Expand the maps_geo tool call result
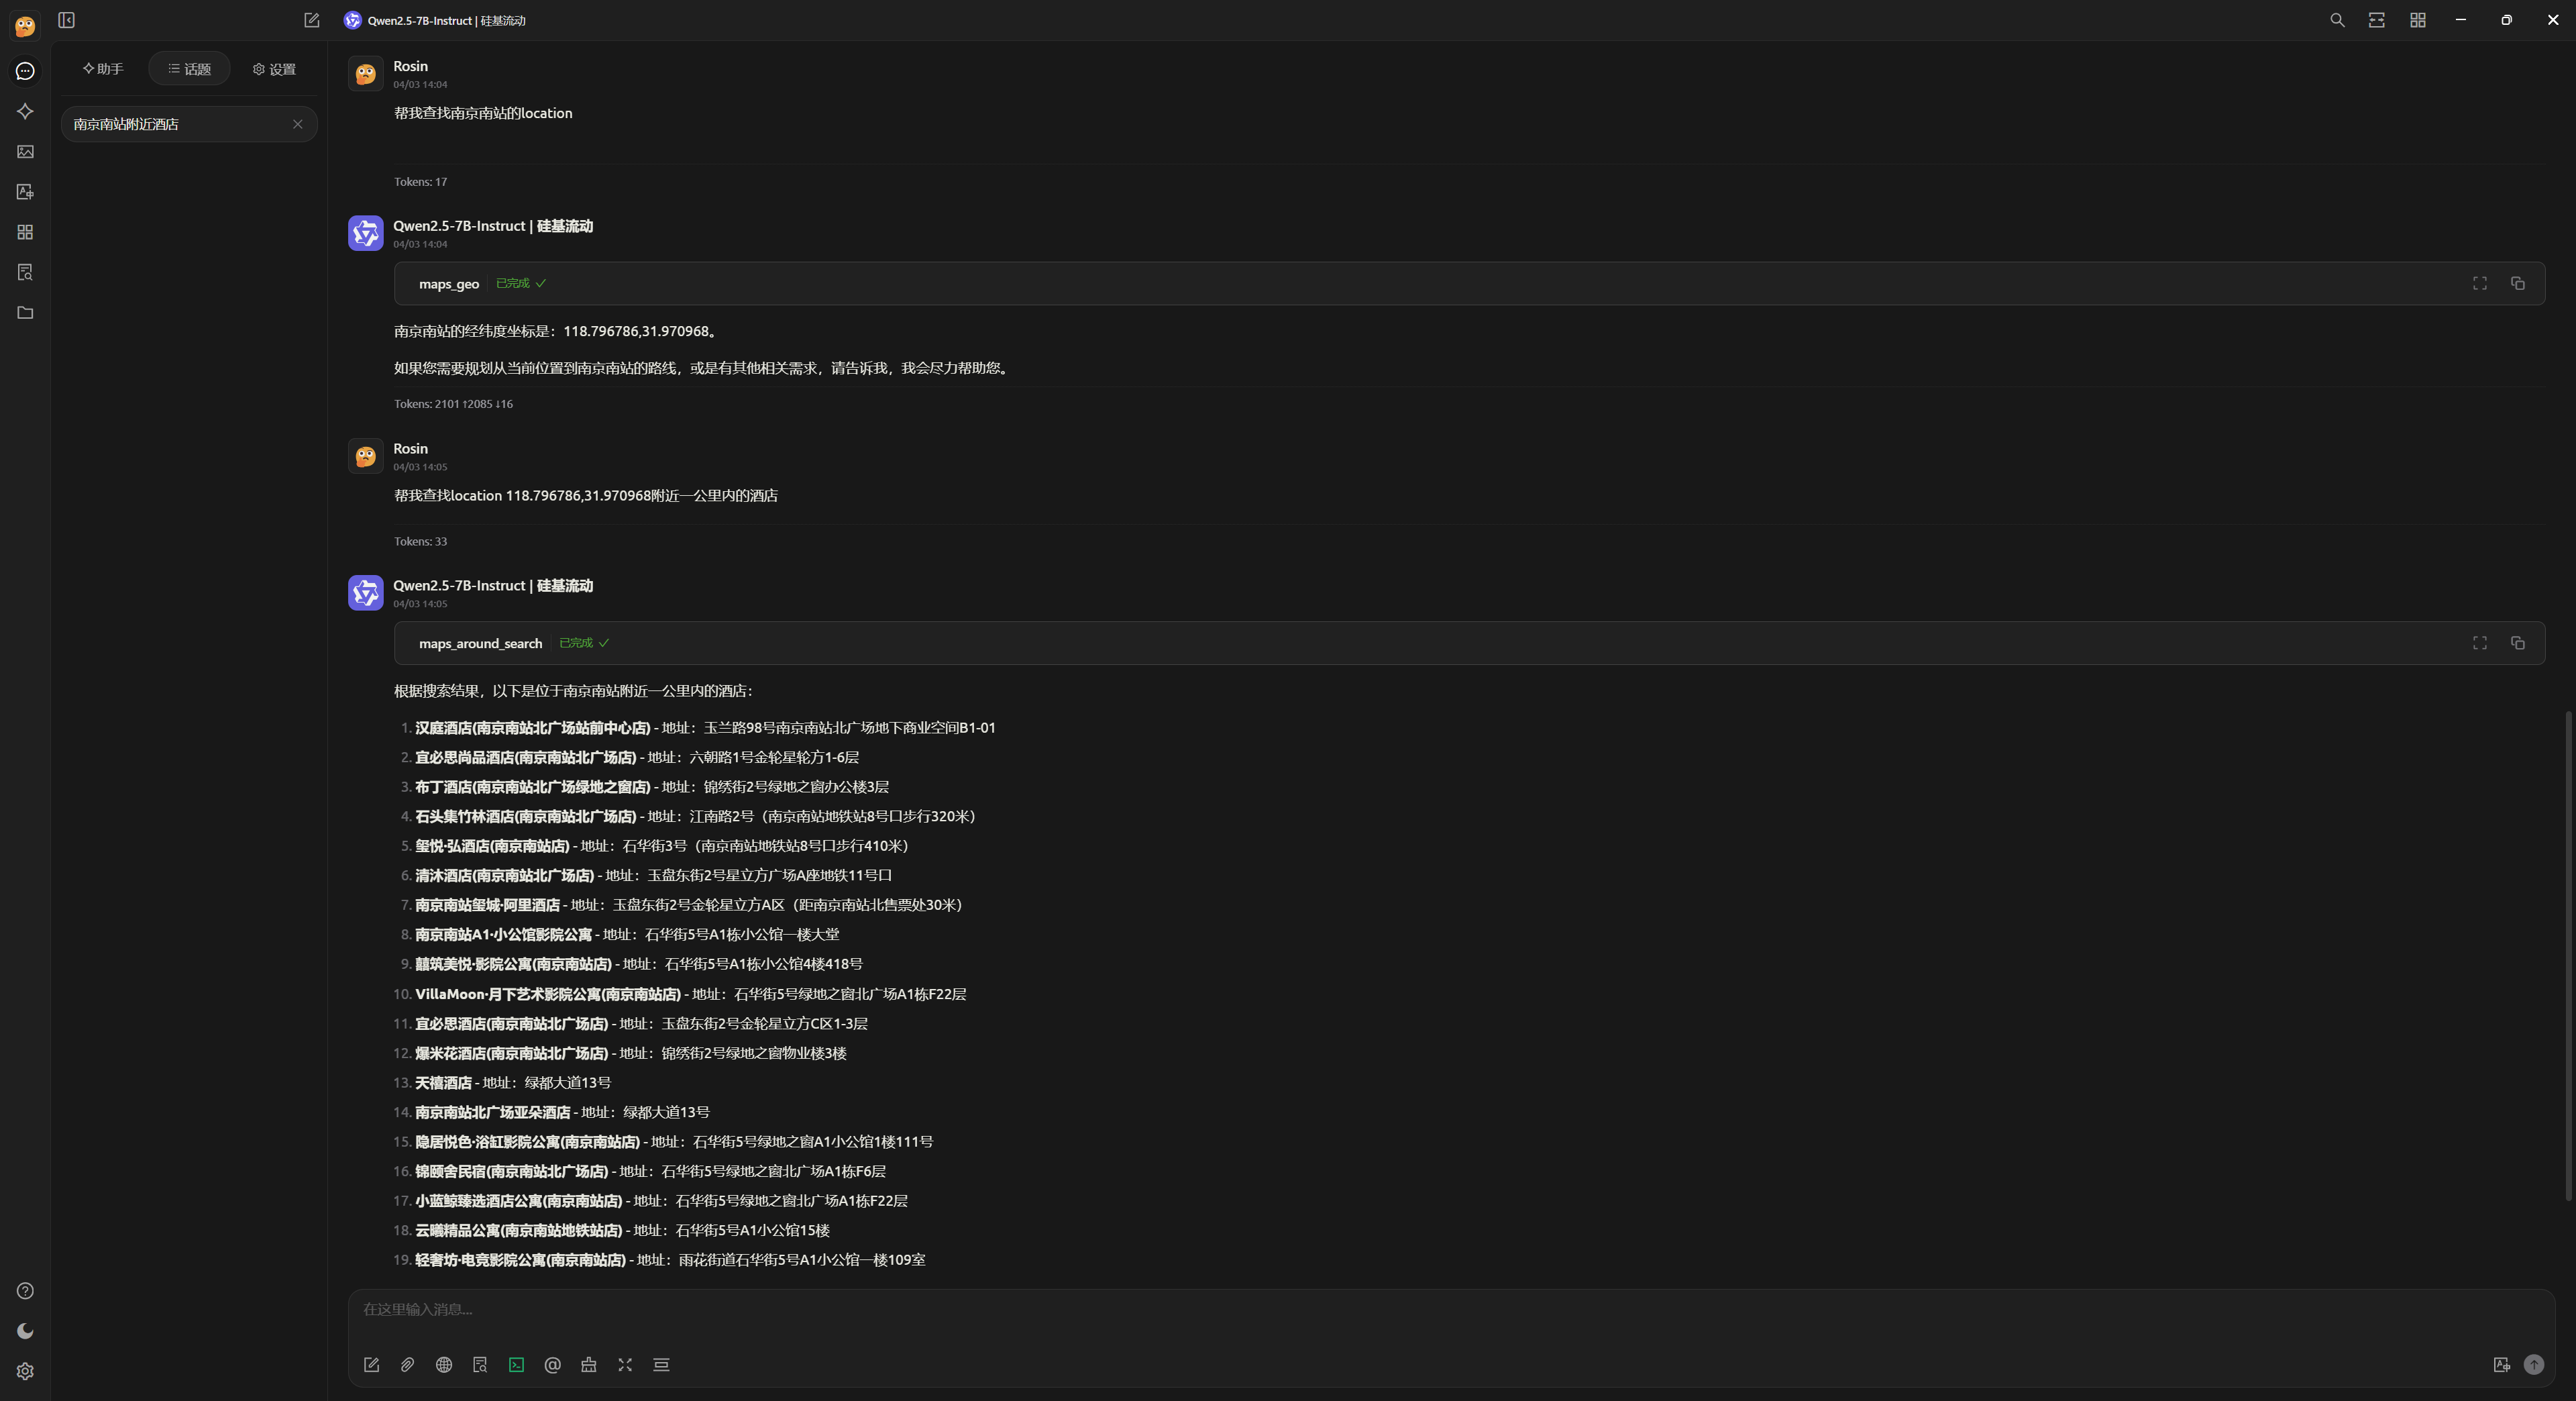The width and height of the screenshot is (2576, 1401). point(2479,283)
